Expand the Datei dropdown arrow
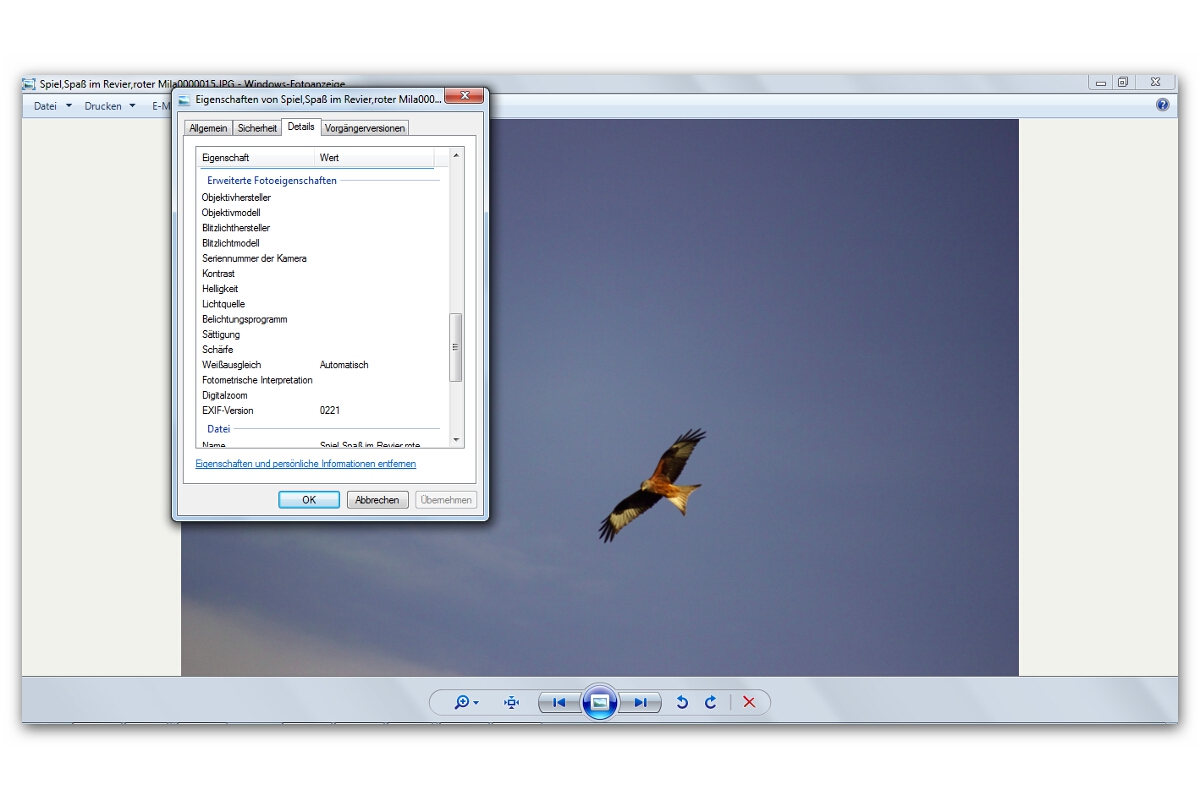This screenshot has height=800, width=1200. (x=69, y=106)
